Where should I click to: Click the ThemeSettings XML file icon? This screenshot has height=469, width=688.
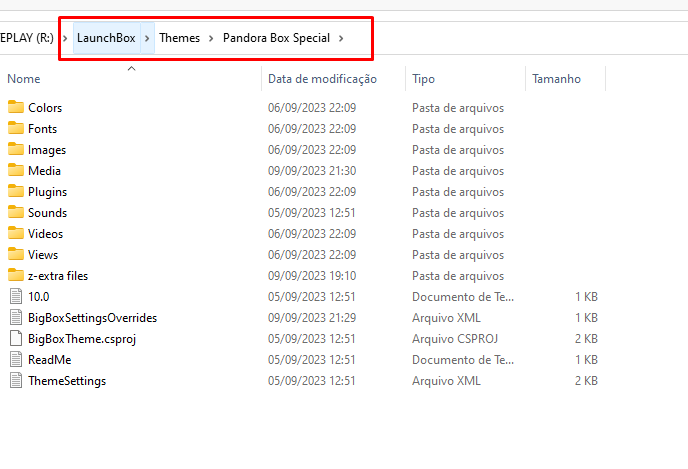15,380
